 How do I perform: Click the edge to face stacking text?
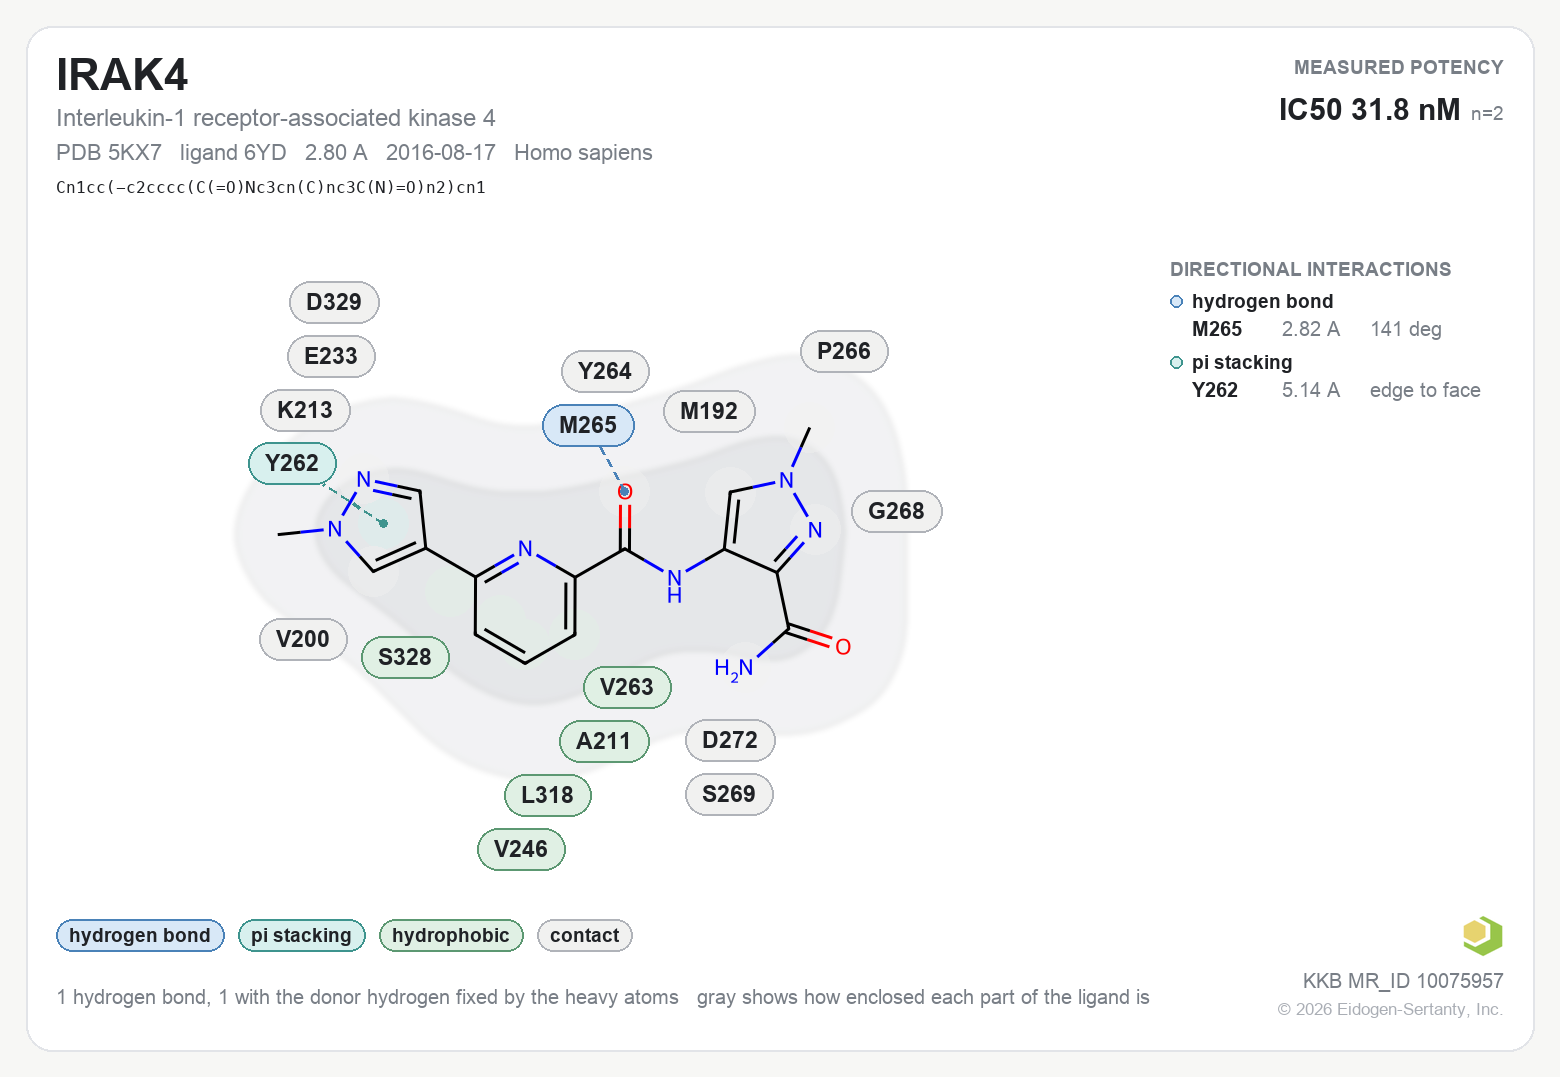click(1425, 390)
